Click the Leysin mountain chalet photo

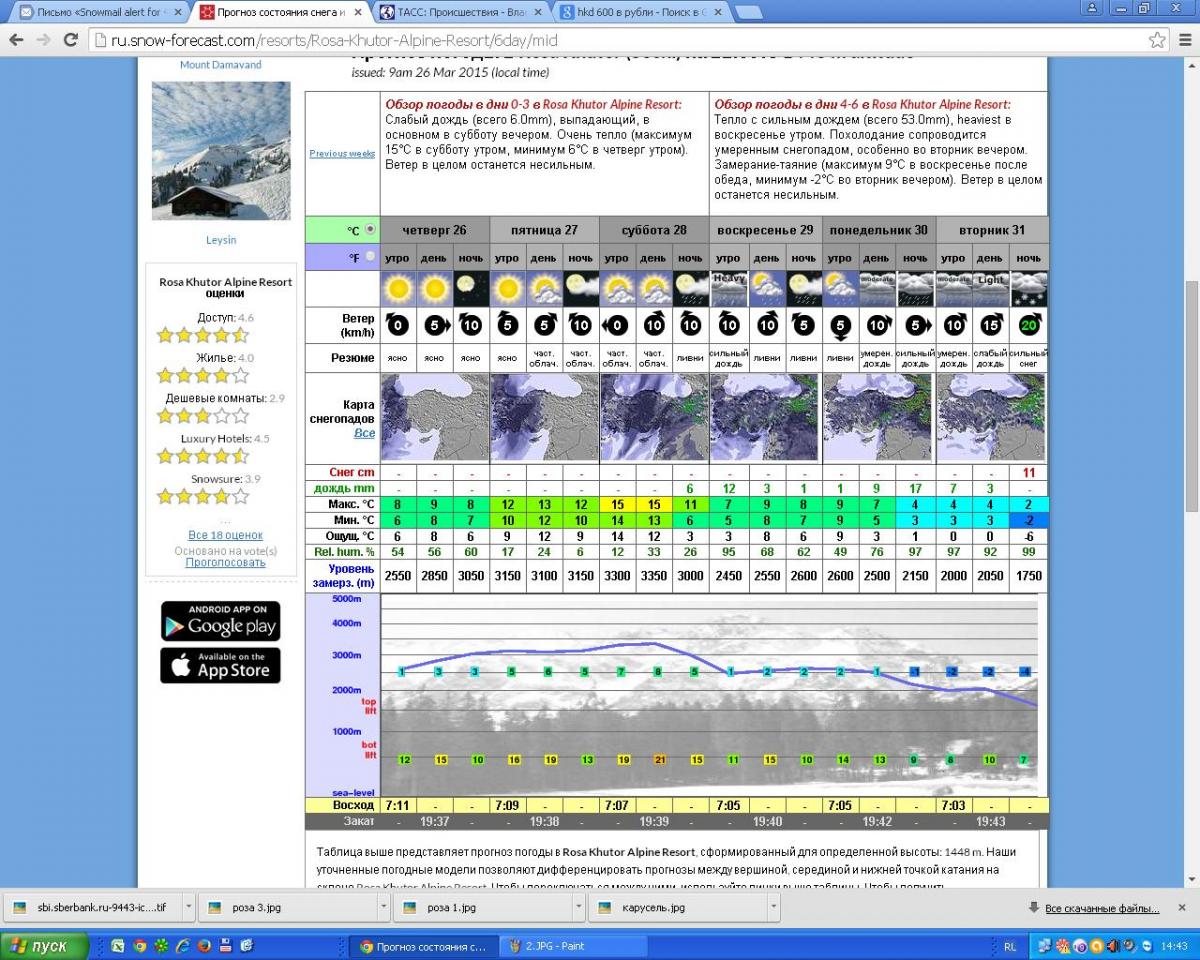click(221, 151)
